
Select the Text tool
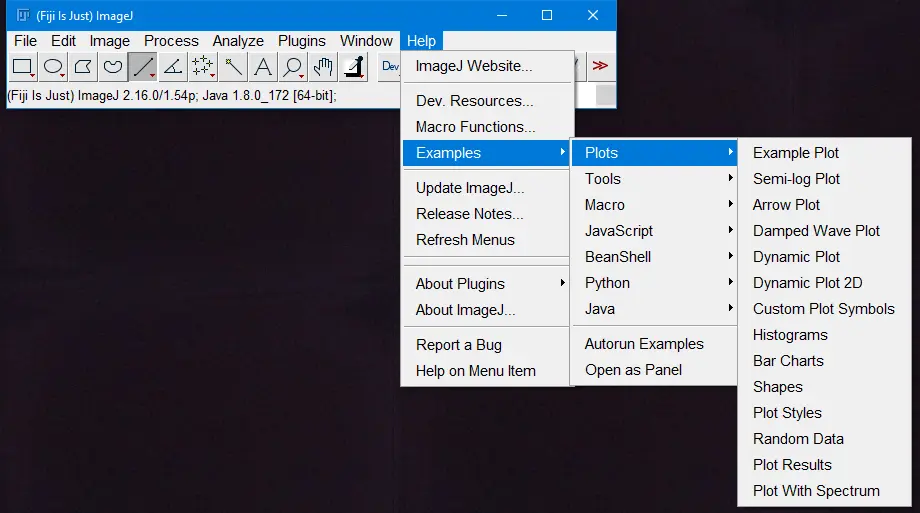tap(263, 67)
